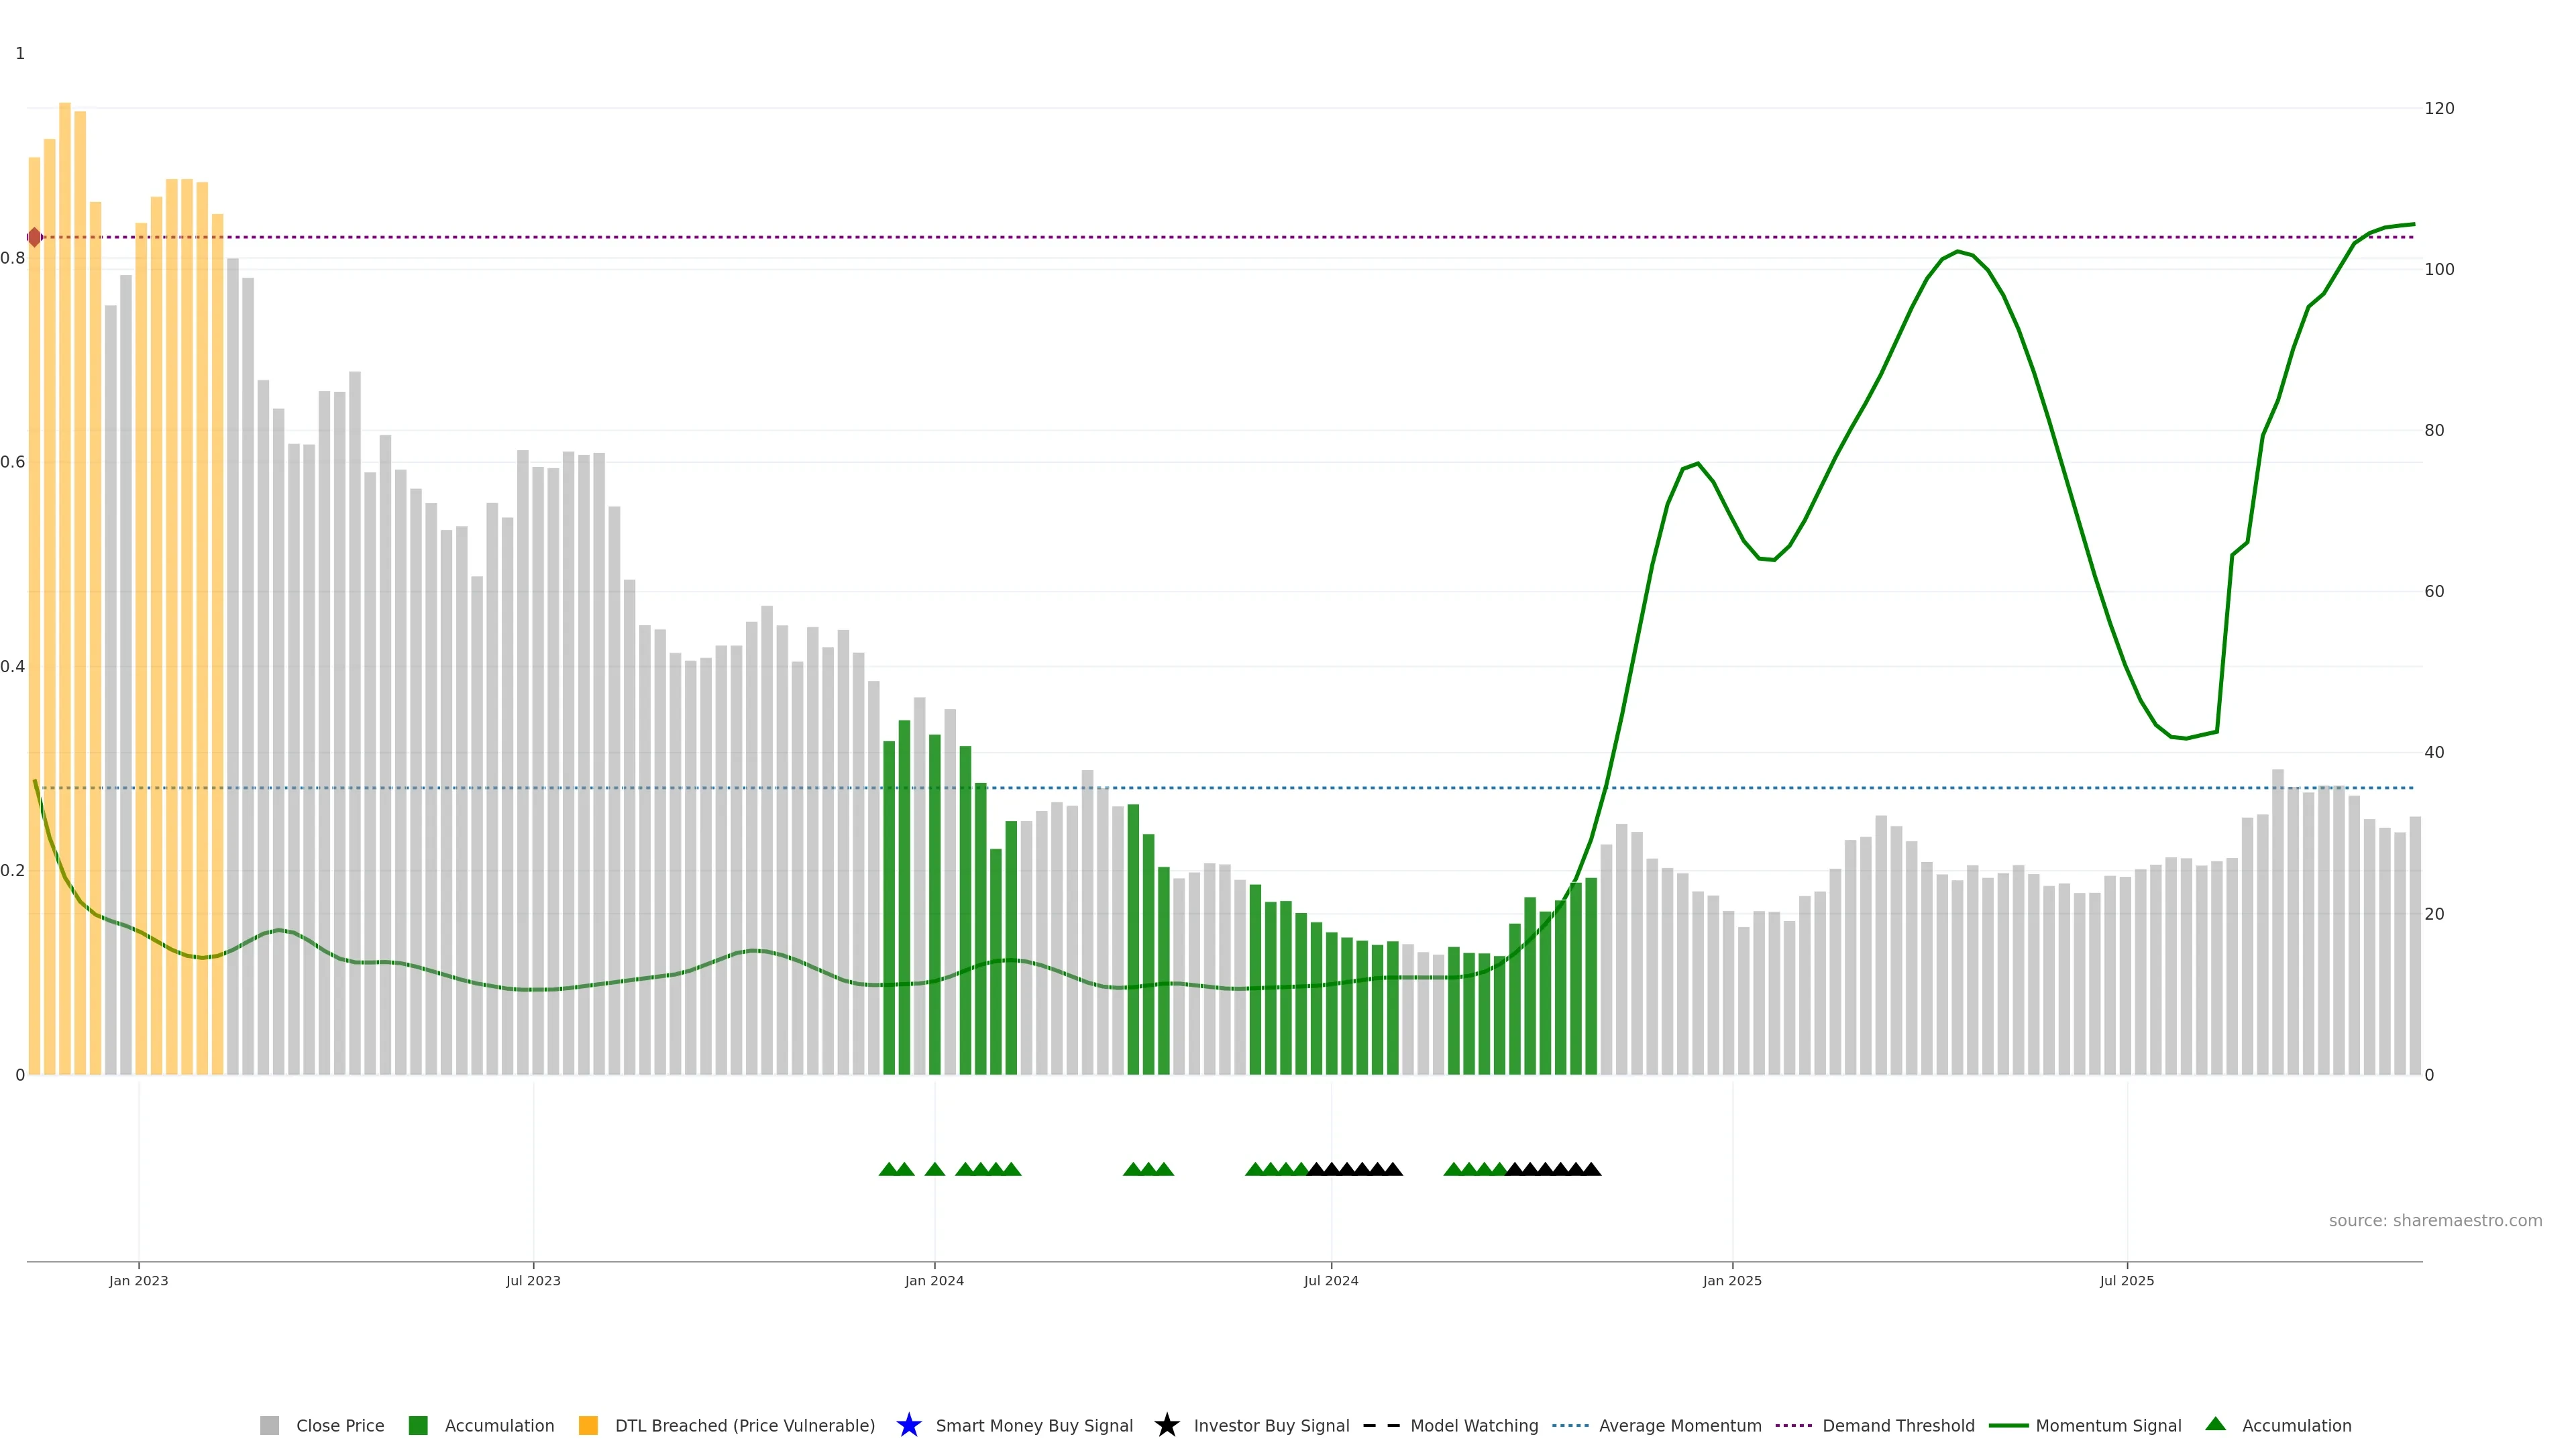Viewport: 2576px width, 1449px height.
Task: Click the Model Watching dashed line icon
Action: [x=1381, y=1426]
